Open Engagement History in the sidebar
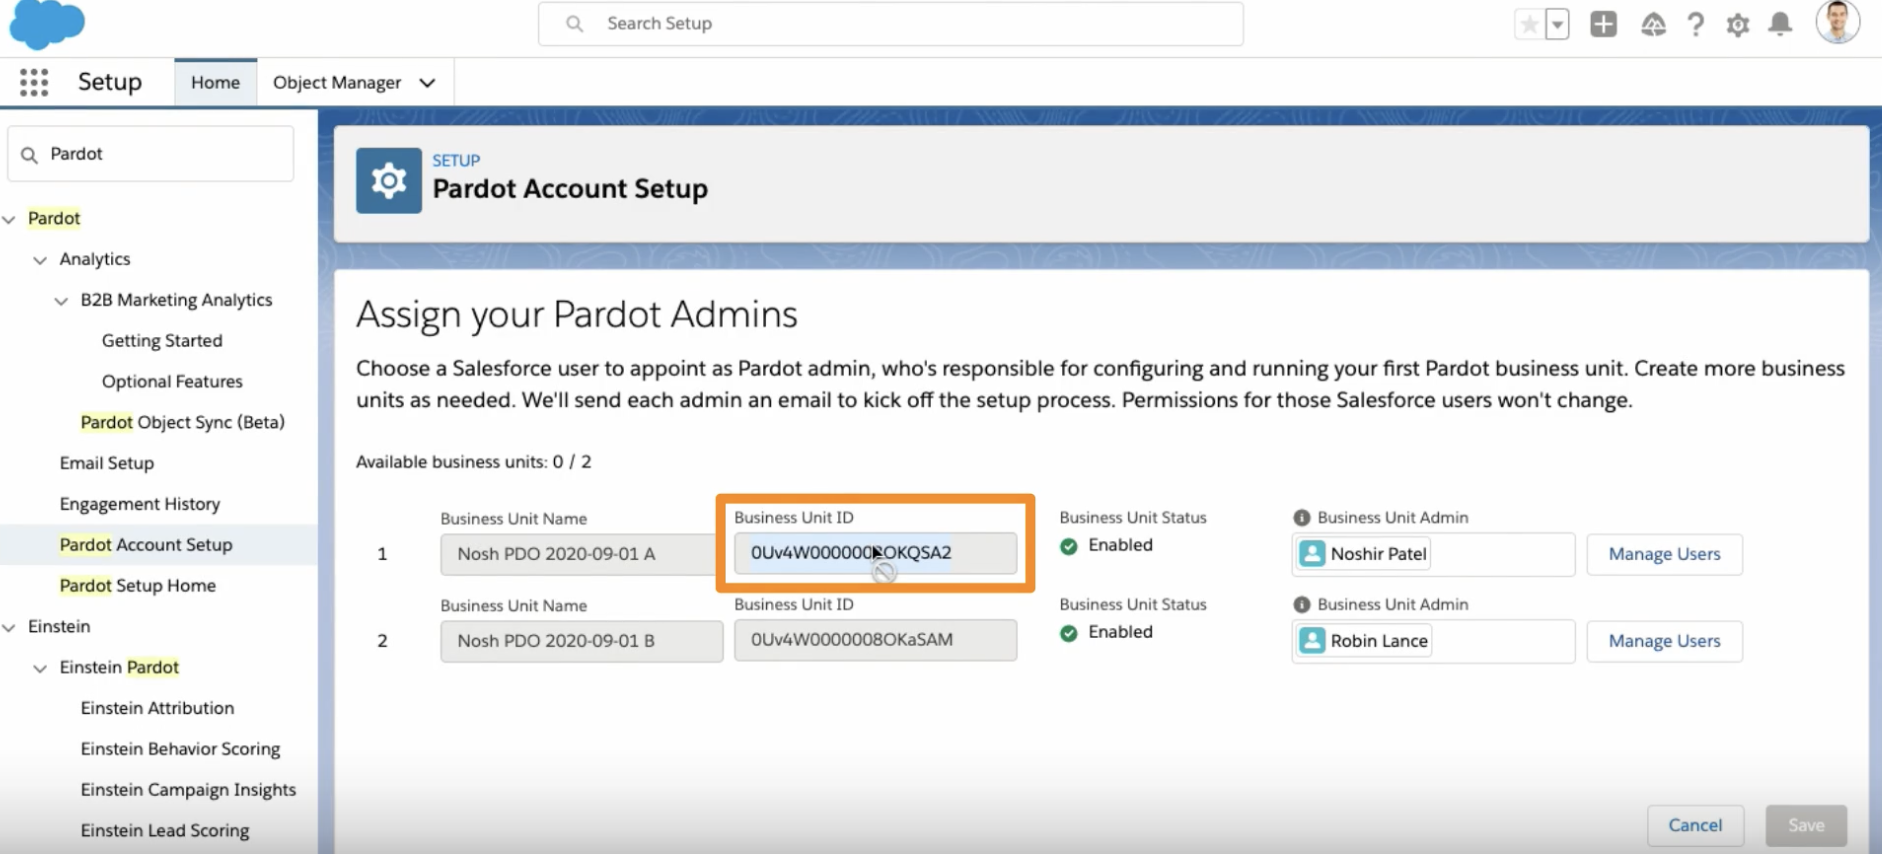The height and width of the screenshot is (854, 1882). pyautogui.click(x=139, y=504)
